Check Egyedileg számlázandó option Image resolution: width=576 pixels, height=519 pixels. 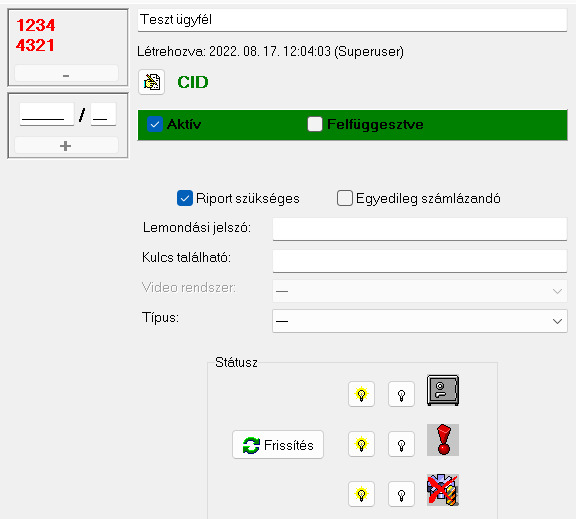[x=345, y=198]
